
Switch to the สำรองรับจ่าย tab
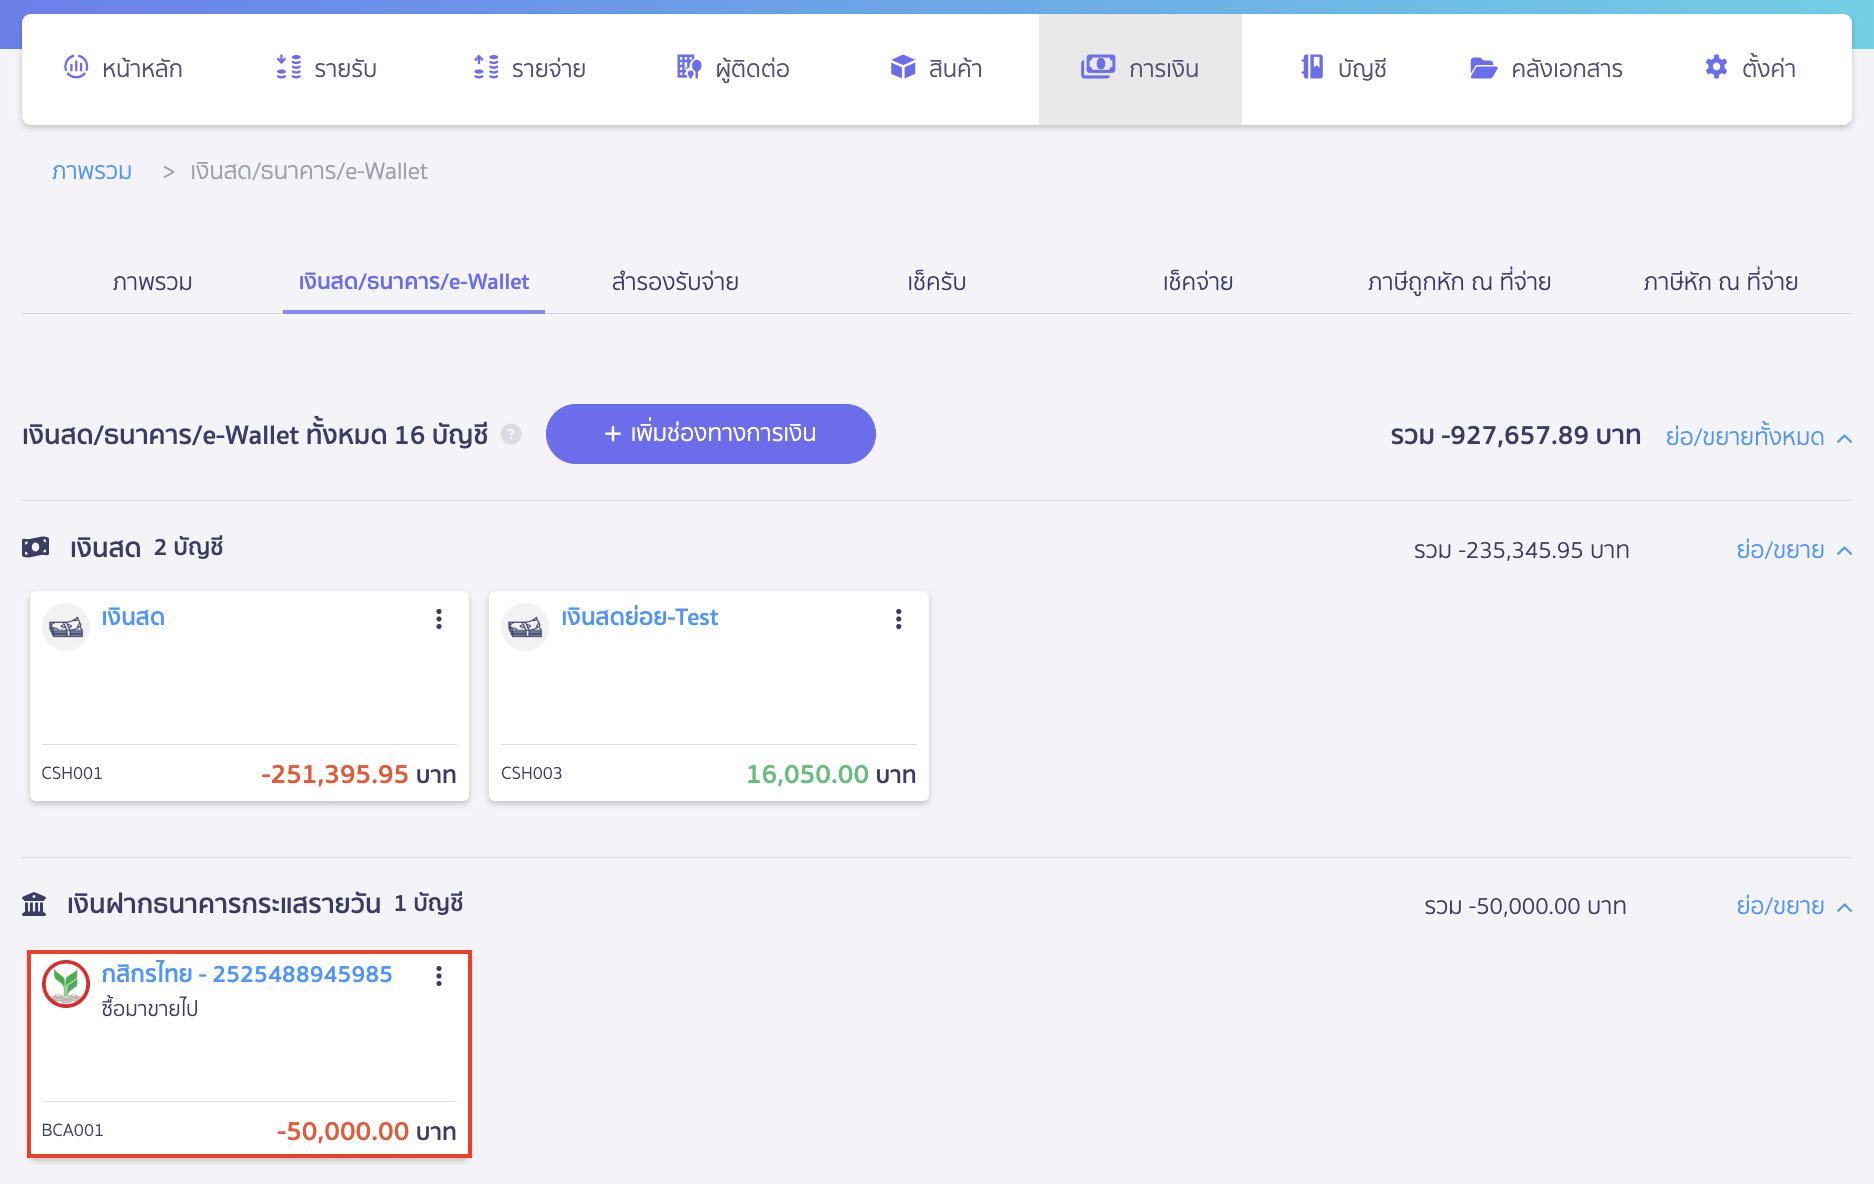click(x=675, y=282)
